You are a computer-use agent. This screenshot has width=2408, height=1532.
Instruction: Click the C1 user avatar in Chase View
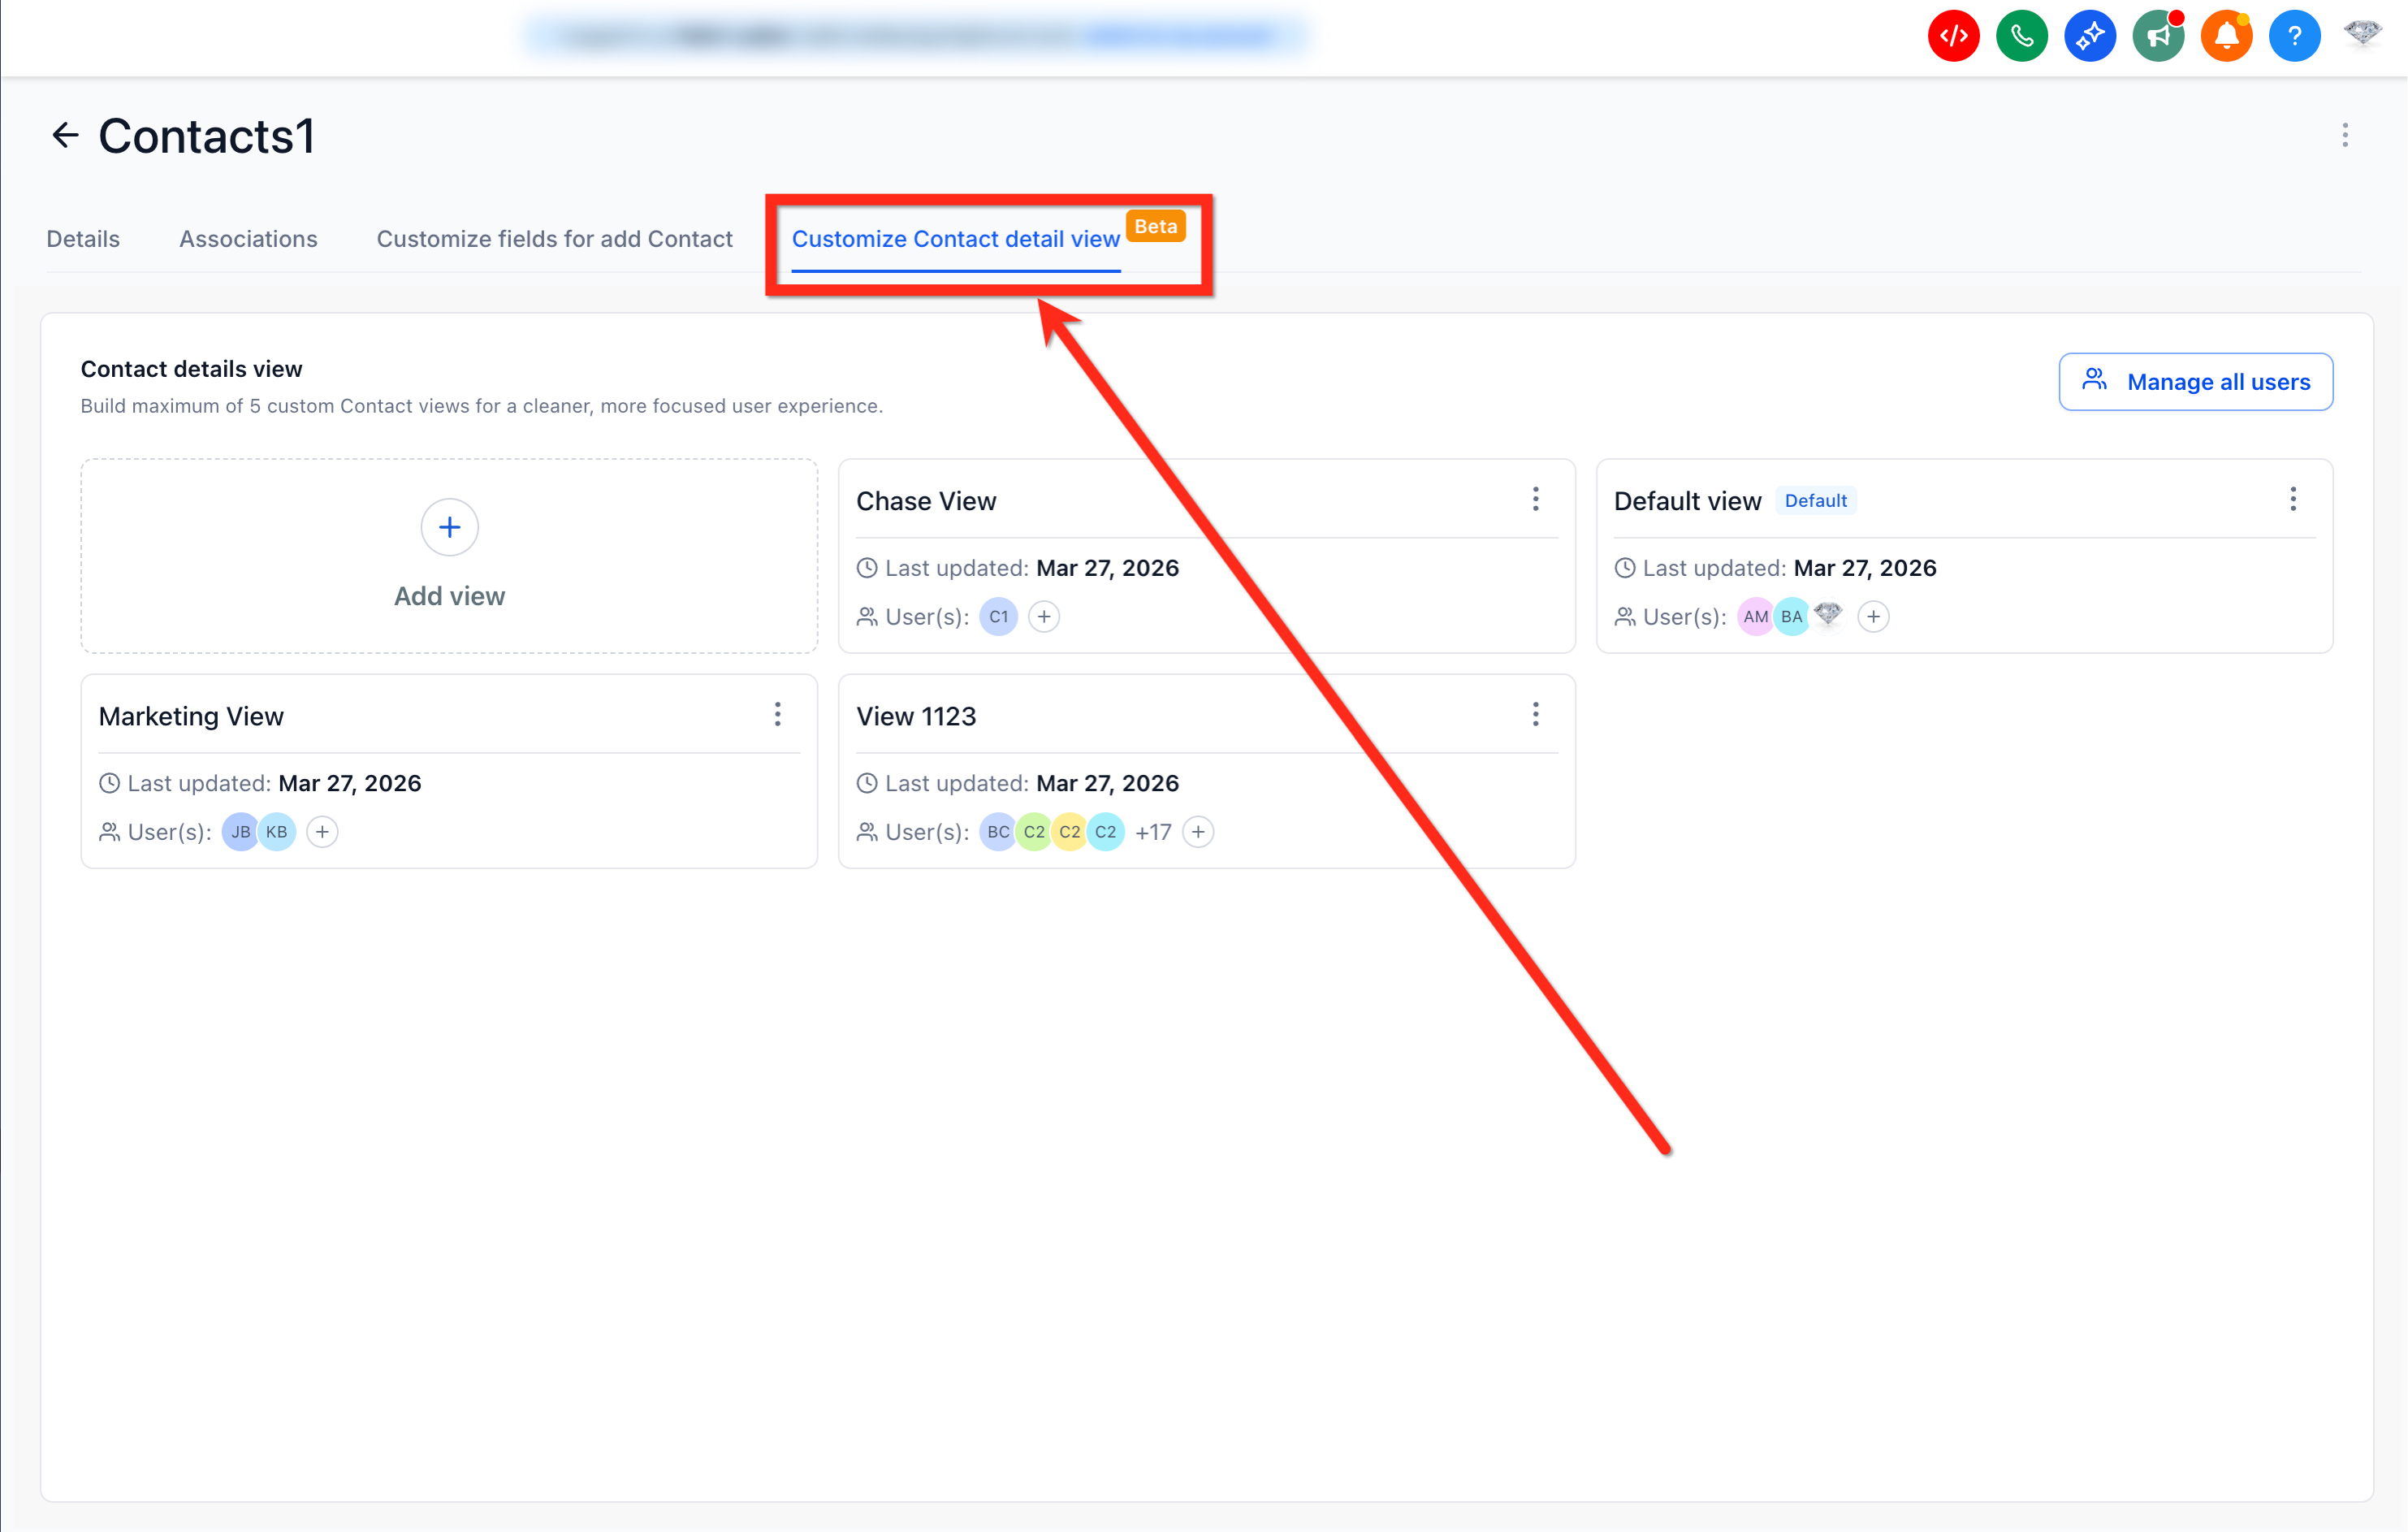tap(998, 616)
